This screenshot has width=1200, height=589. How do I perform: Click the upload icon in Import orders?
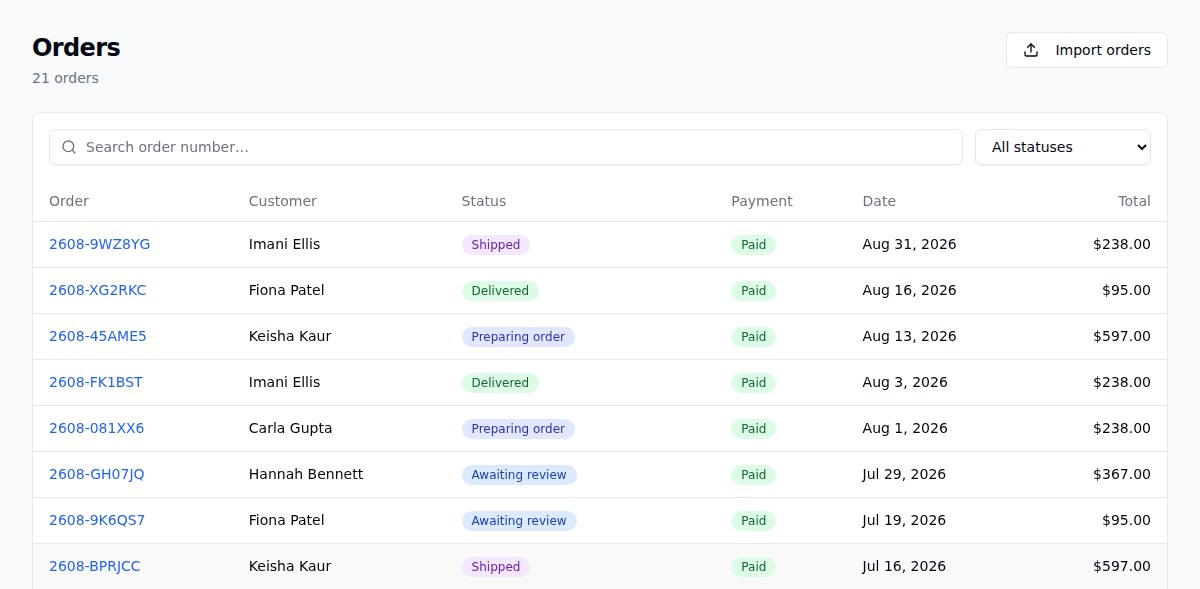pyautogui.click(x=1031, y=50)
